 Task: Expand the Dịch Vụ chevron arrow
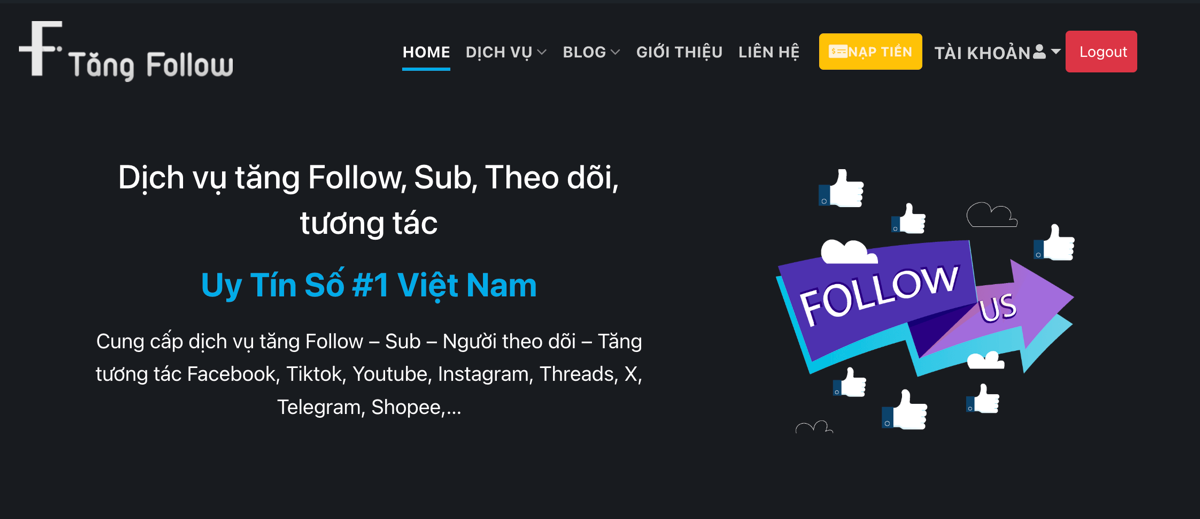click(542, 52)
